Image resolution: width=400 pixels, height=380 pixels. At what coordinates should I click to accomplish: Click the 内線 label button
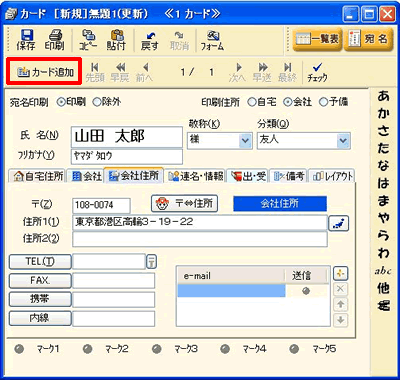[x=40, y=318]
